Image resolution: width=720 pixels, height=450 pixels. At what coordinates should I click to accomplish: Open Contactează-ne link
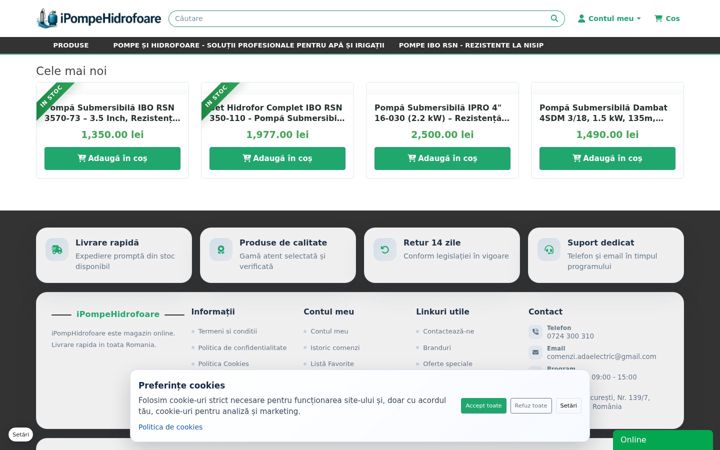pos(448,331)
